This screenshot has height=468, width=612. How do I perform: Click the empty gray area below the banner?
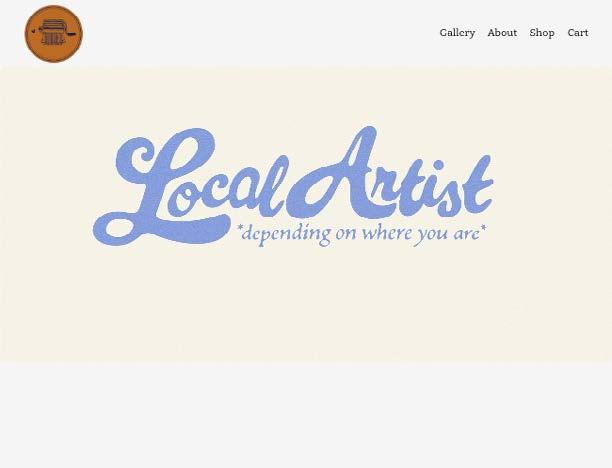click(306, 416)
